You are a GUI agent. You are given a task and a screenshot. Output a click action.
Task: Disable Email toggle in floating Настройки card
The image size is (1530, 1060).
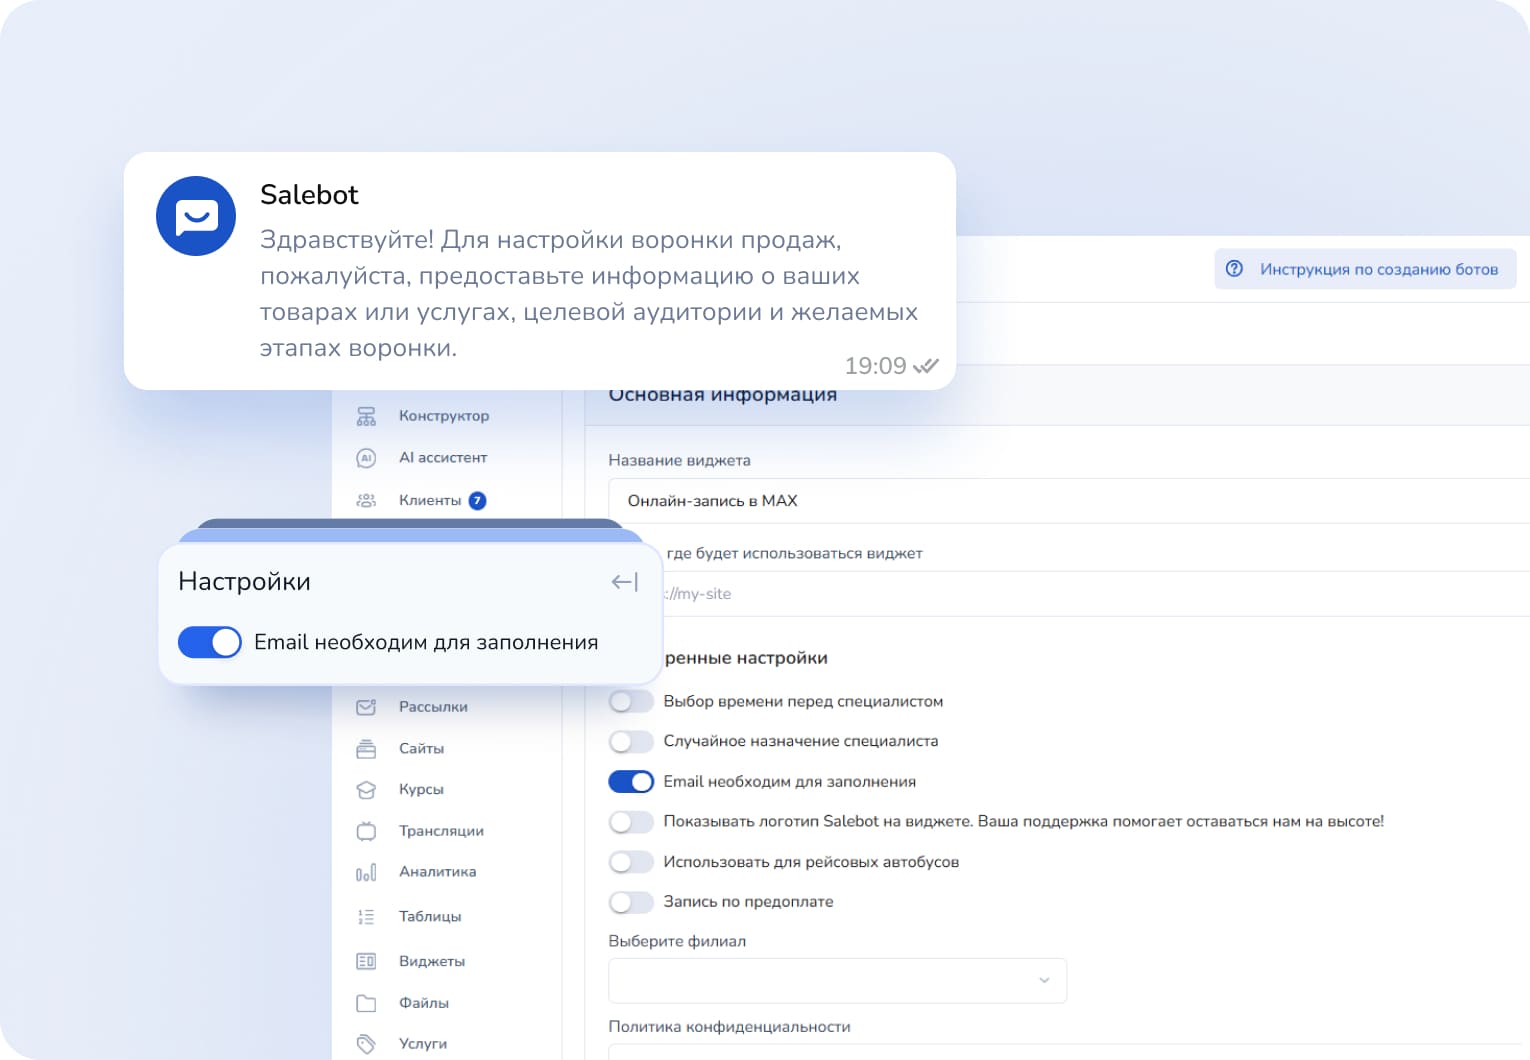(210, 642)
